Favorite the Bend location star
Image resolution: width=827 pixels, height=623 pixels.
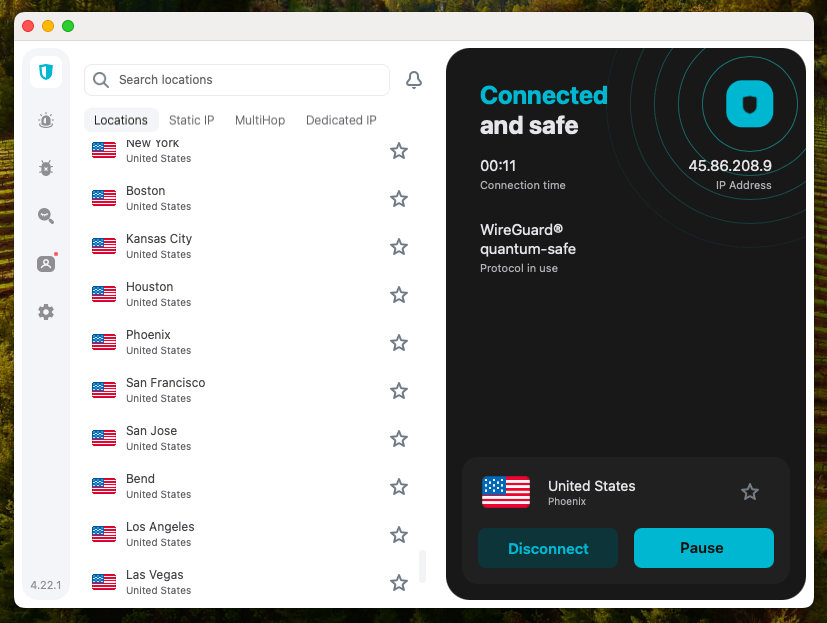pyautogui.click(x=399, y=487)
